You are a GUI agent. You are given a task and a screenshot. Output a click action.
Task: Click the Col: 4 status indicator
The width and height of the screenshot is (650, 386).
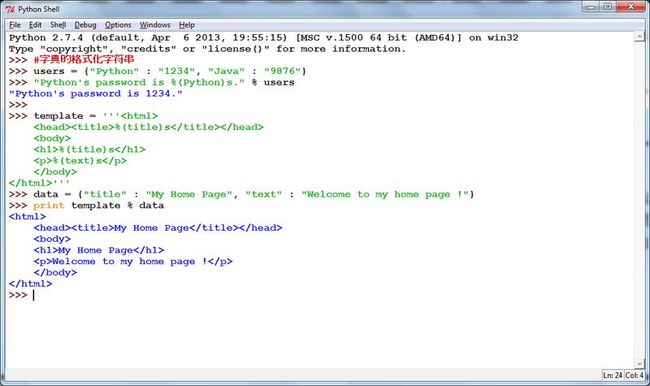click(634, 375)
